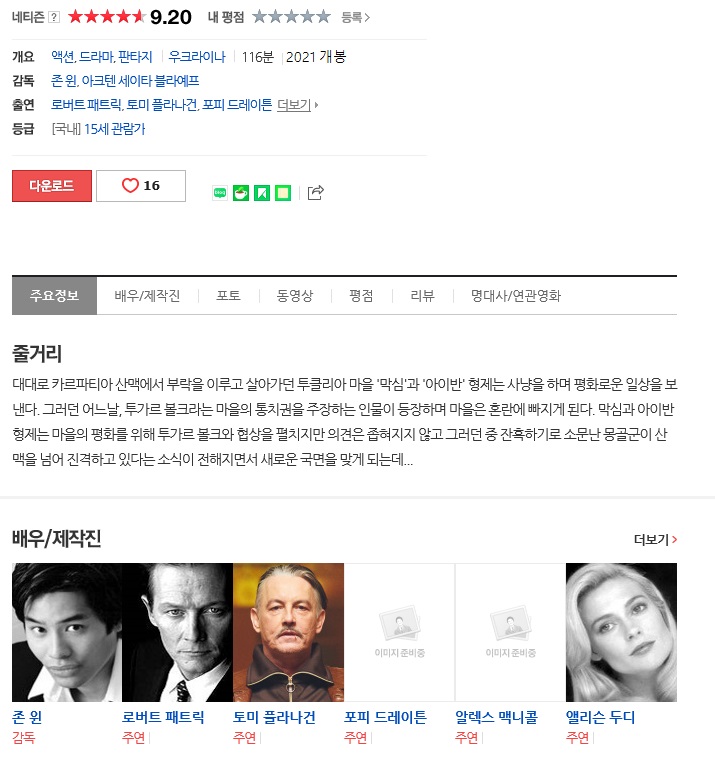Click the 네티즌 rating help question icon
The height and width of the screenshot is (772, 715).
click(x=54, y=17)
